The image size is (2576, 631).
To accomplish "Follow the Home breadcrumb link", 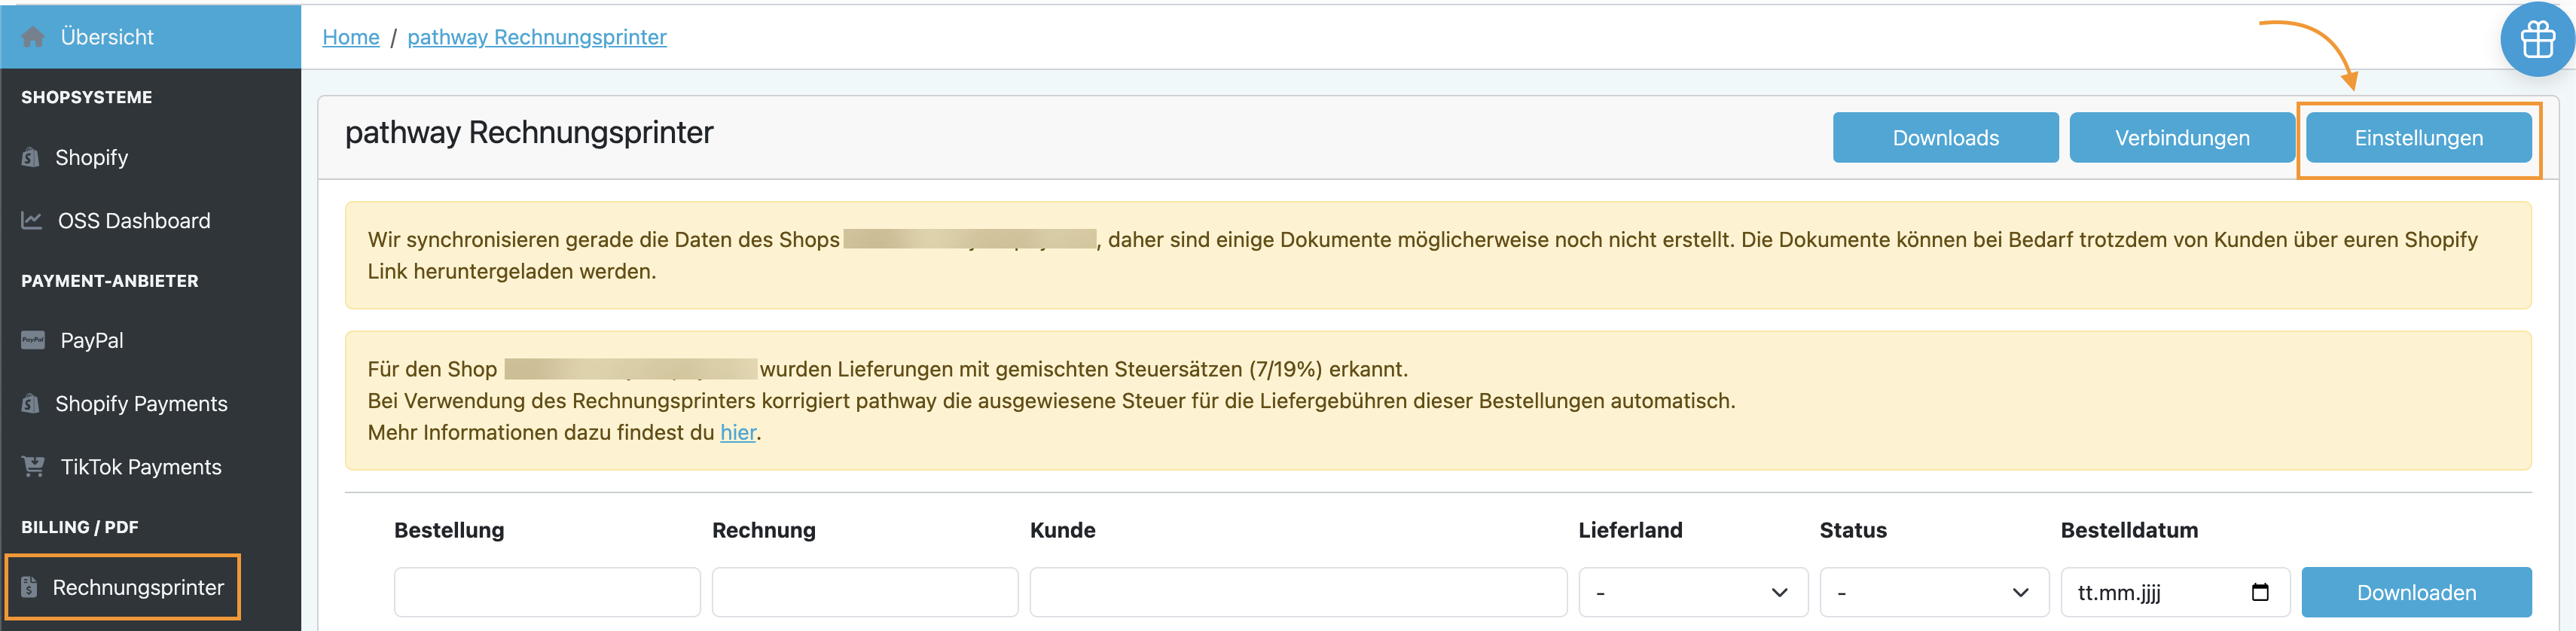I will point(350,37).
